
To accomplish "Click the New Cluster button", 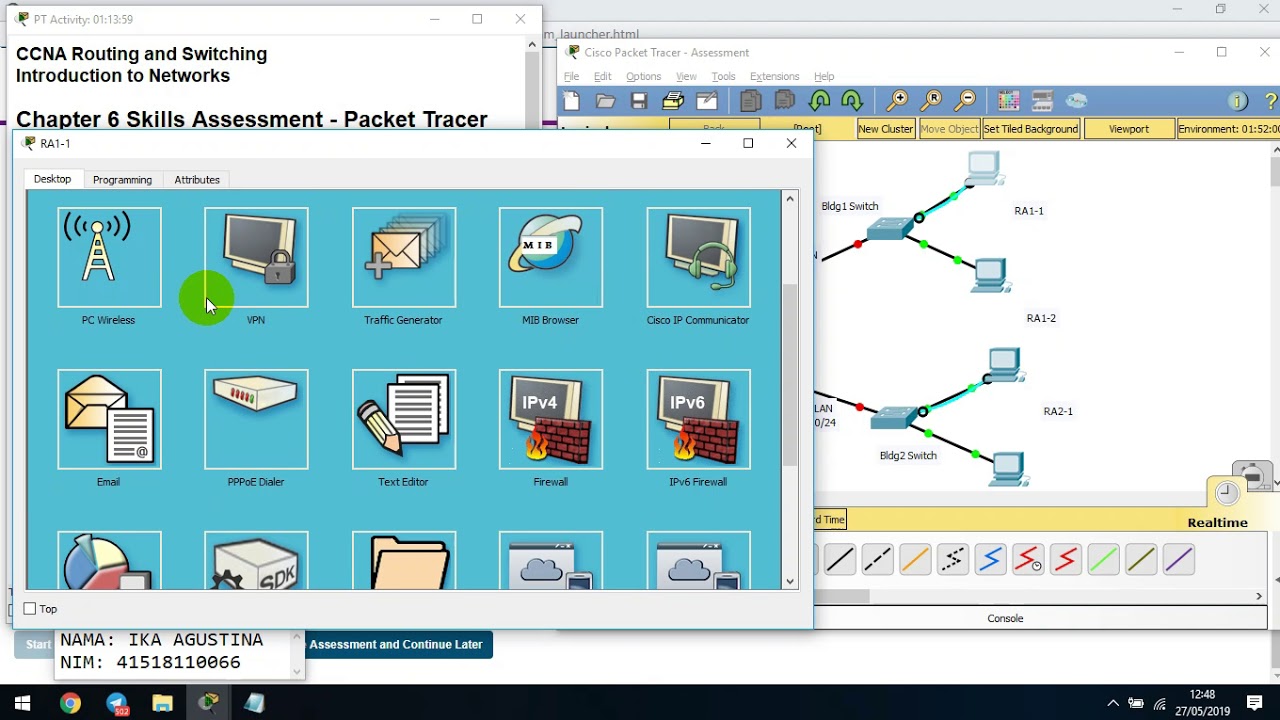I will [886, 129].
